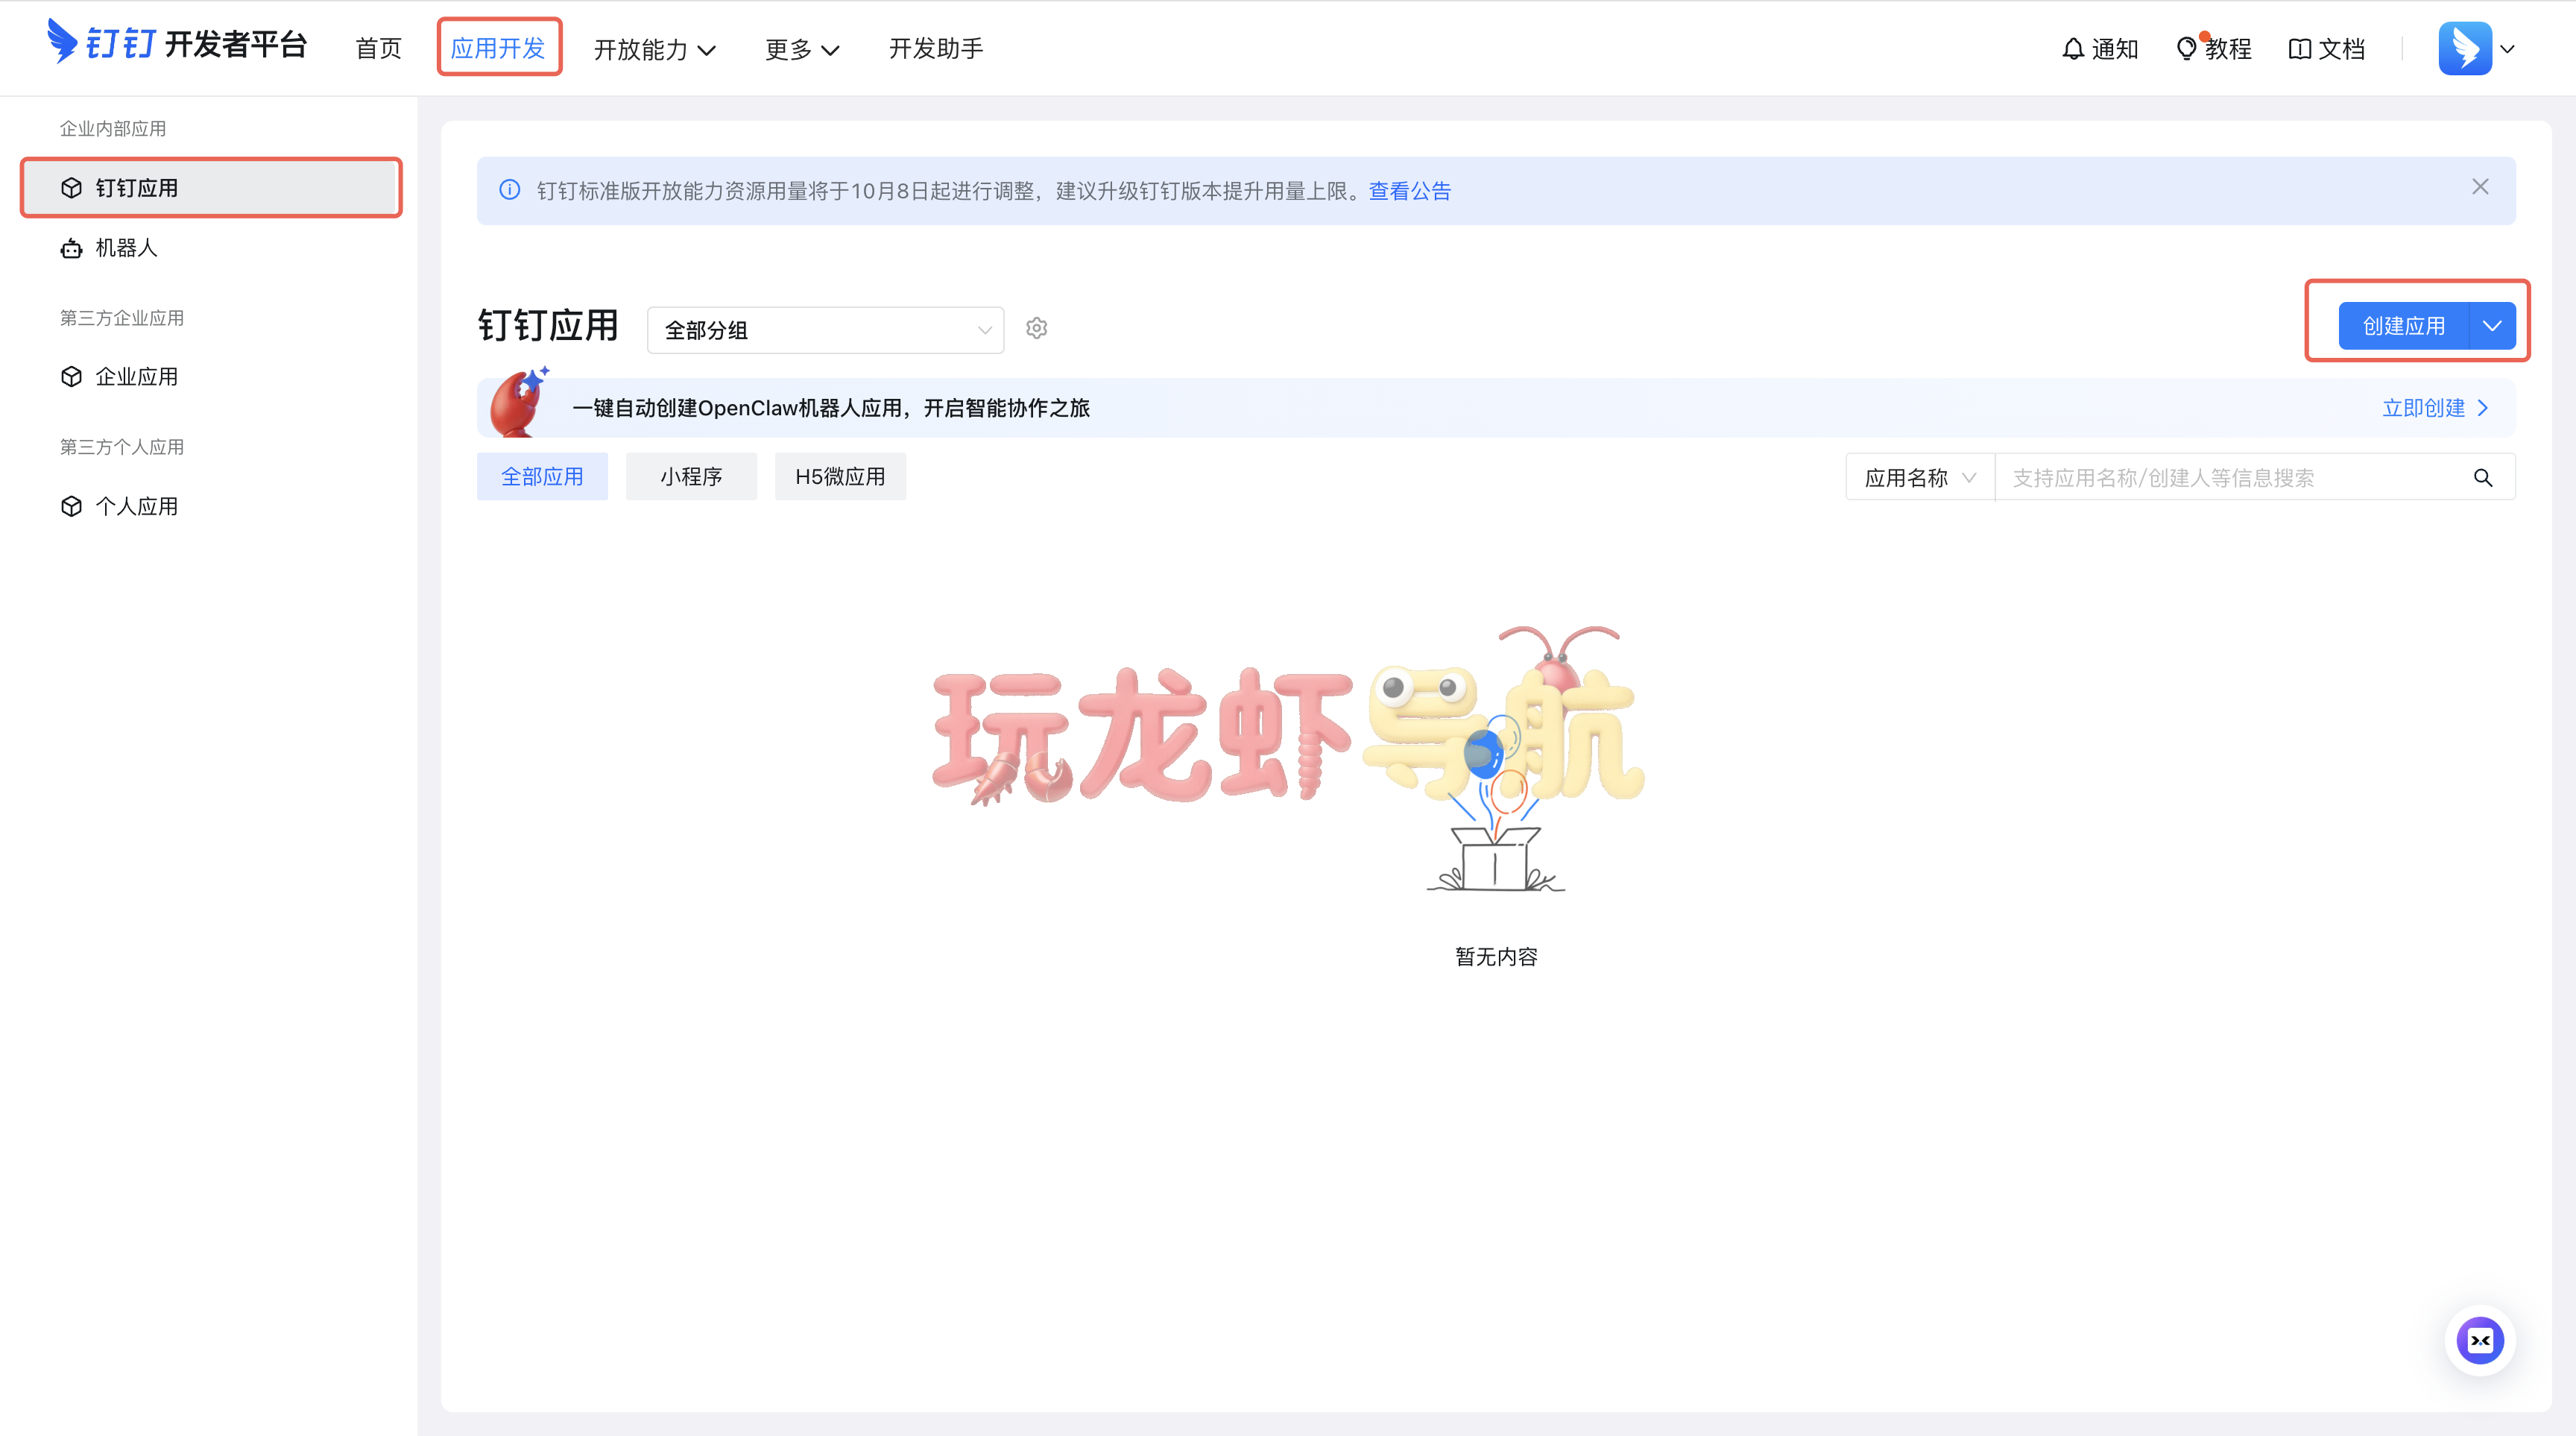Open the 文档 book icon
Image resolution: width=2576 pixels, height=1436 pixels.
click(x=2299, y=48)
